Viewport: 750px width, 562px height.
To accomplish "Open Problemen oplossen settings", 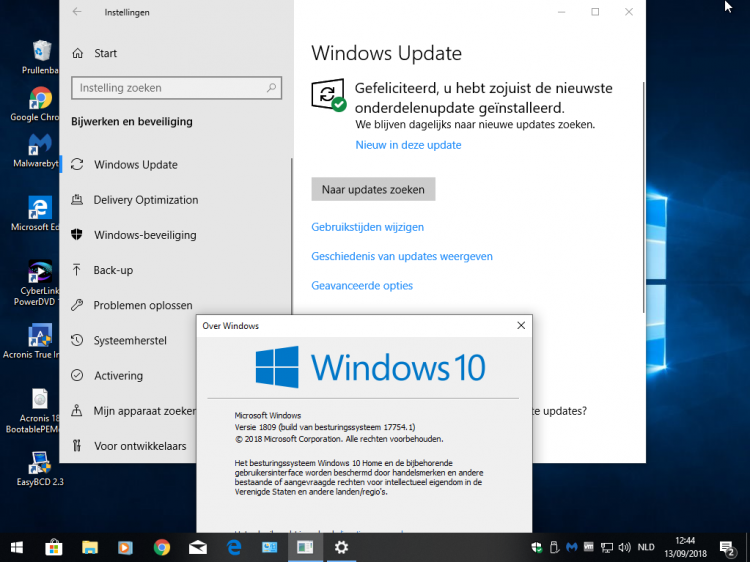I will (142, 305).
